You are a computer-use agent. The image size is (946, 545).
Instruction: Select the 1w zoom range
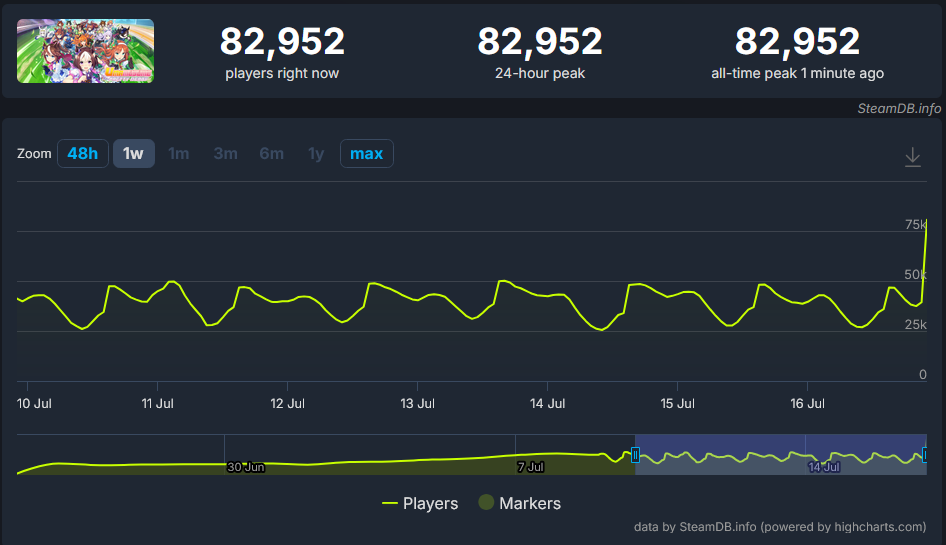pyautogui.click(x=133, y=153)
